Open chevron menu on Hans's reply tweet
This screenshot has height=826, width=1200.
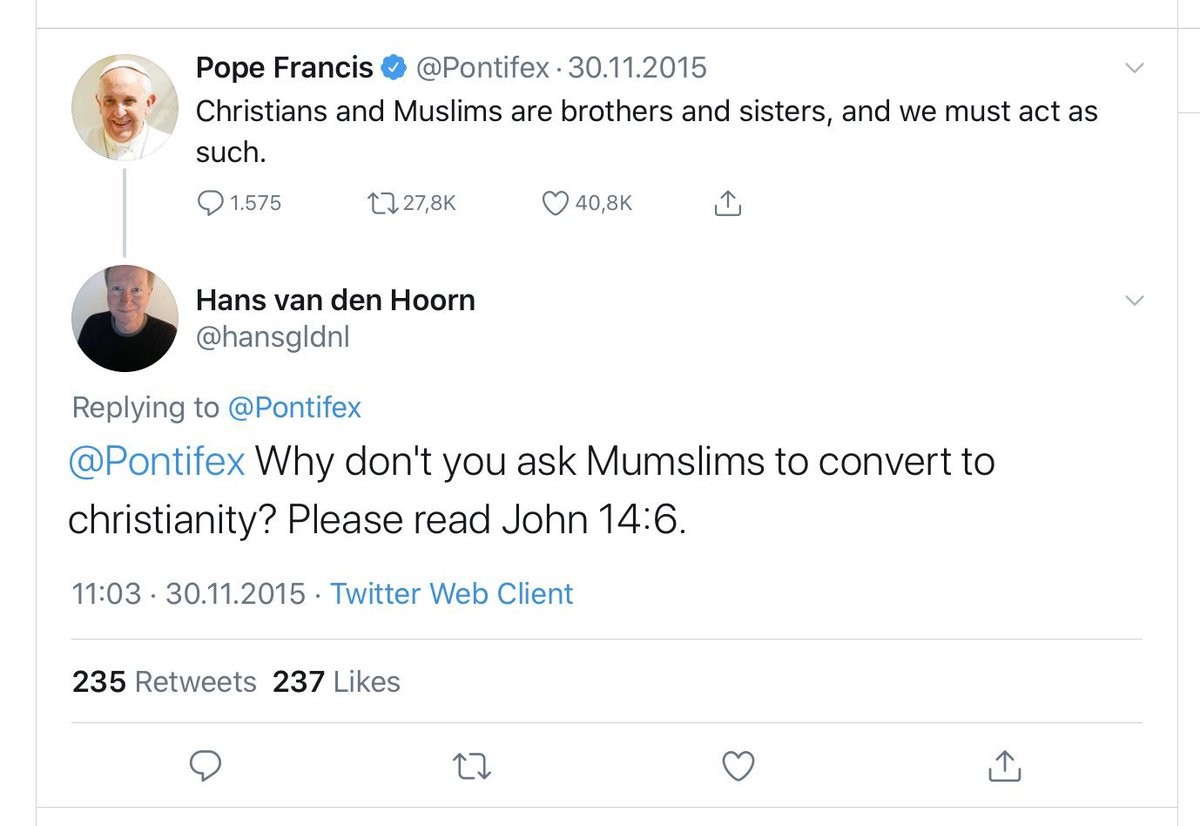click(1134, 300)
